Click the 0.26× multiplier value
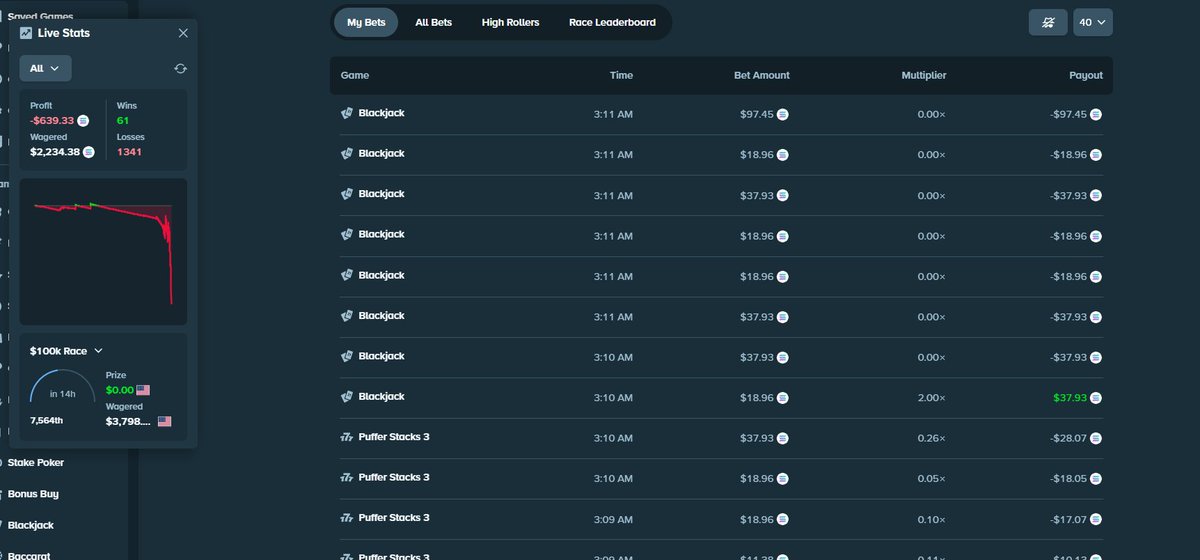Image resolution: width=1200 pixels, height=560 pixels. (932, 438)
